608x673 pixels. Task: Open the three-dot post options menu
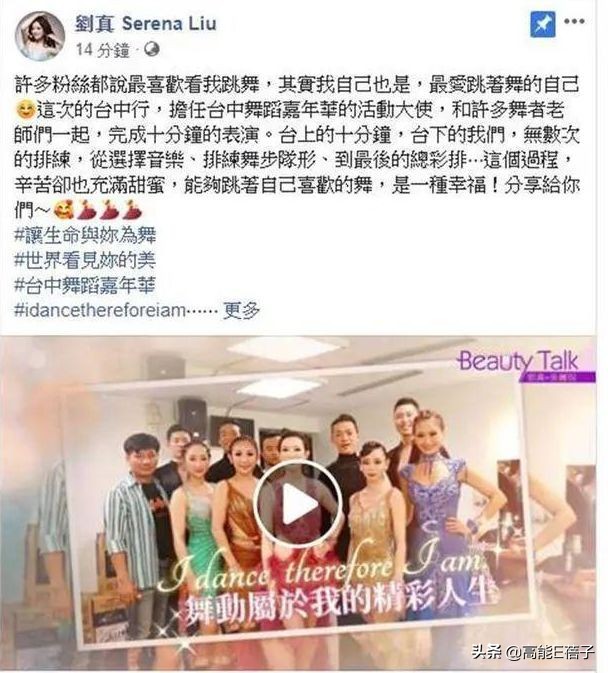point(575,21)
